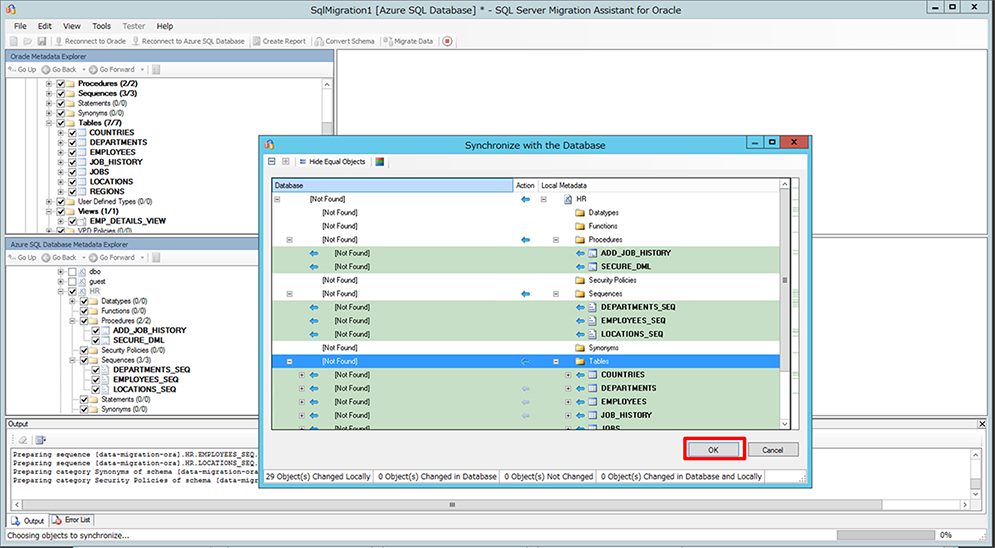The width and height of the screenshot is (995, 548).
Task: Toggle the JOB_HISTORY table checkbox
Action: 72,162
